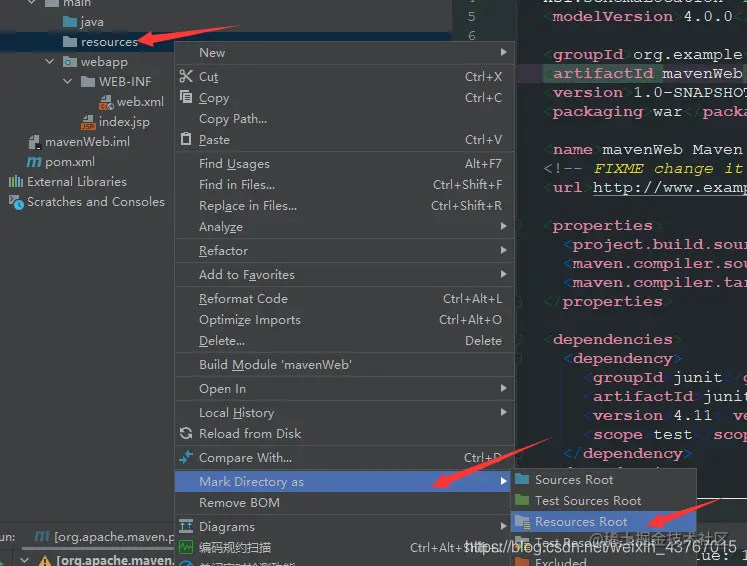Open the Local History submenu arrow

click(504, 412)
